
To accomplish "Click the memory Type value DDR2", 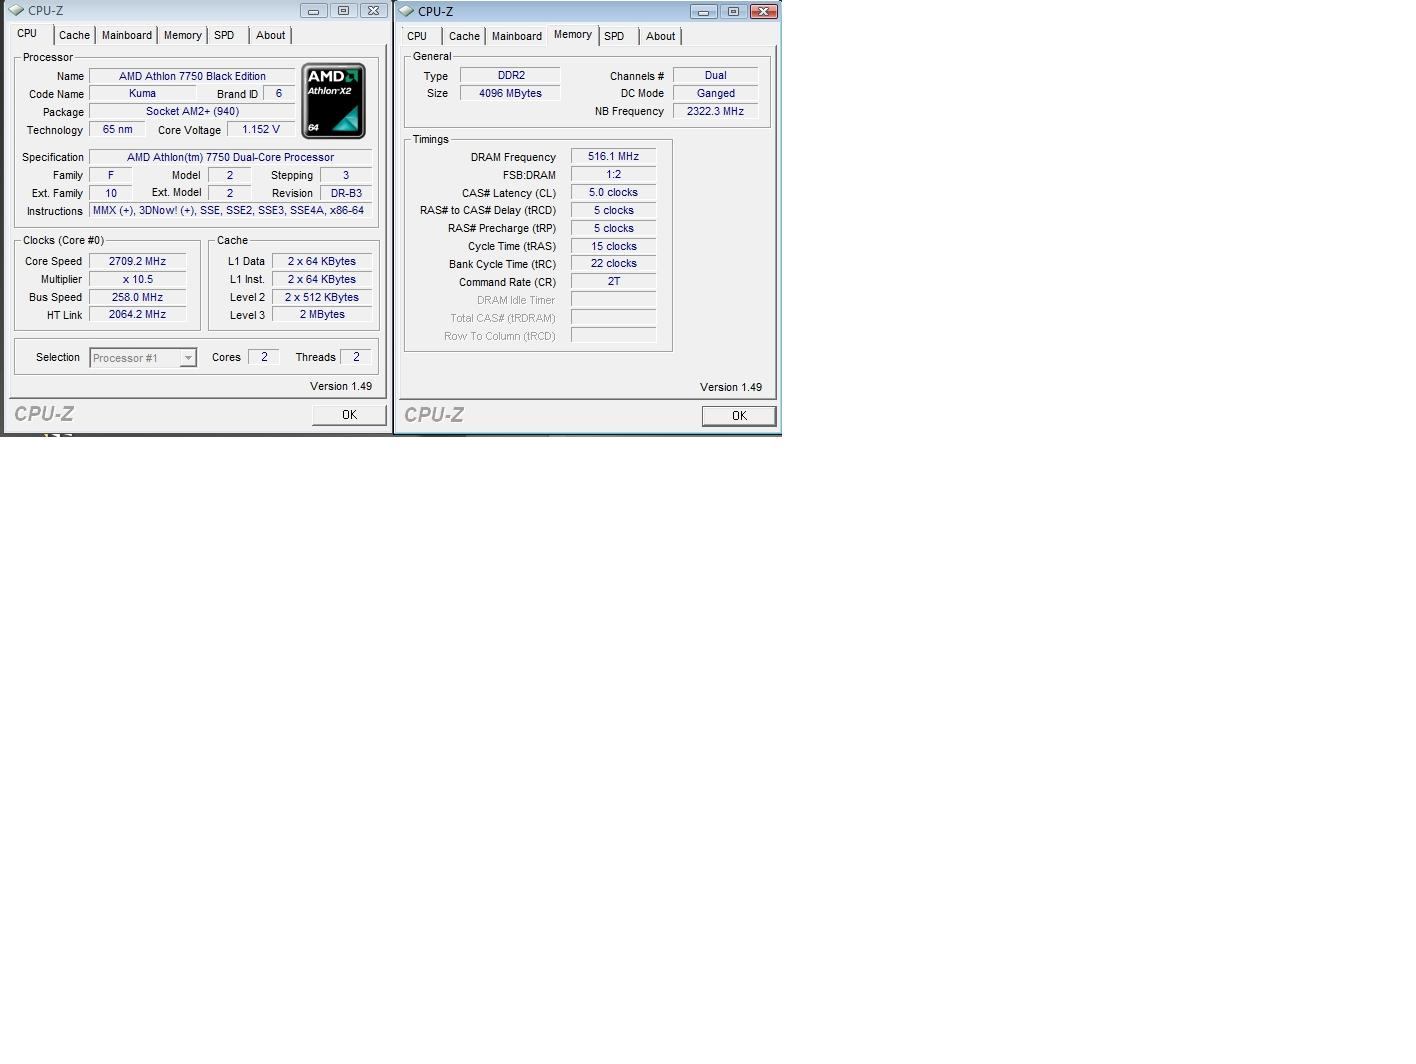I will tap(511, 75).
